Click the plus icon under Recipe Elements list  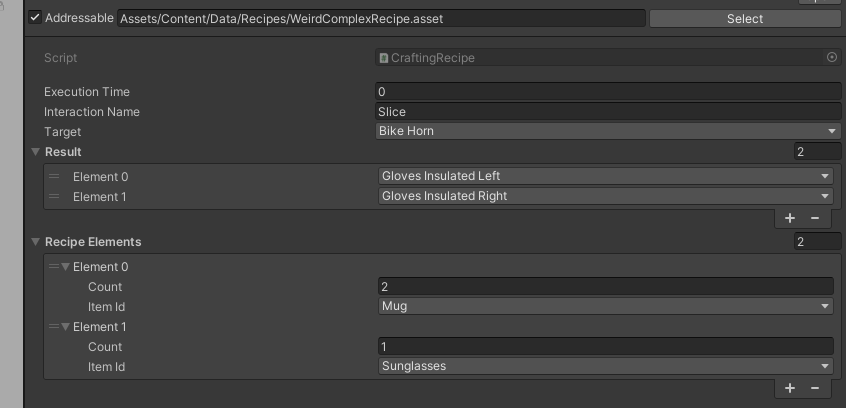790,388
